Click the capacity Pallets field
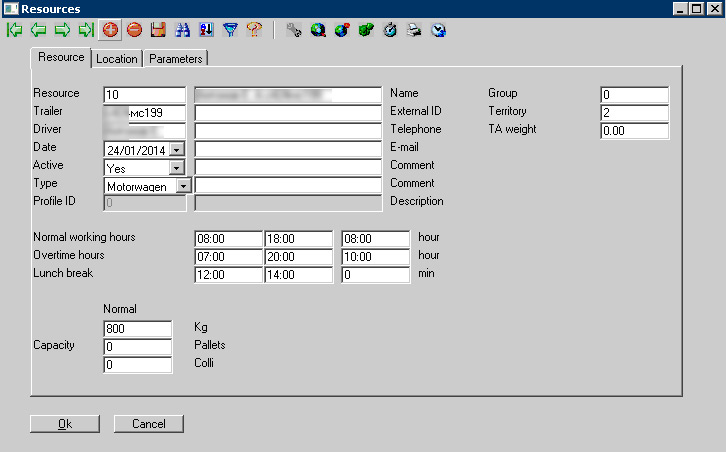 138,346
